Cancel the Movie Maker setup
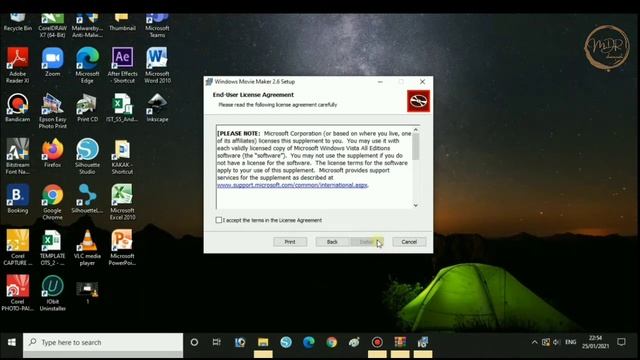This screenshot has width=640, height=360. tap(409, 242)
